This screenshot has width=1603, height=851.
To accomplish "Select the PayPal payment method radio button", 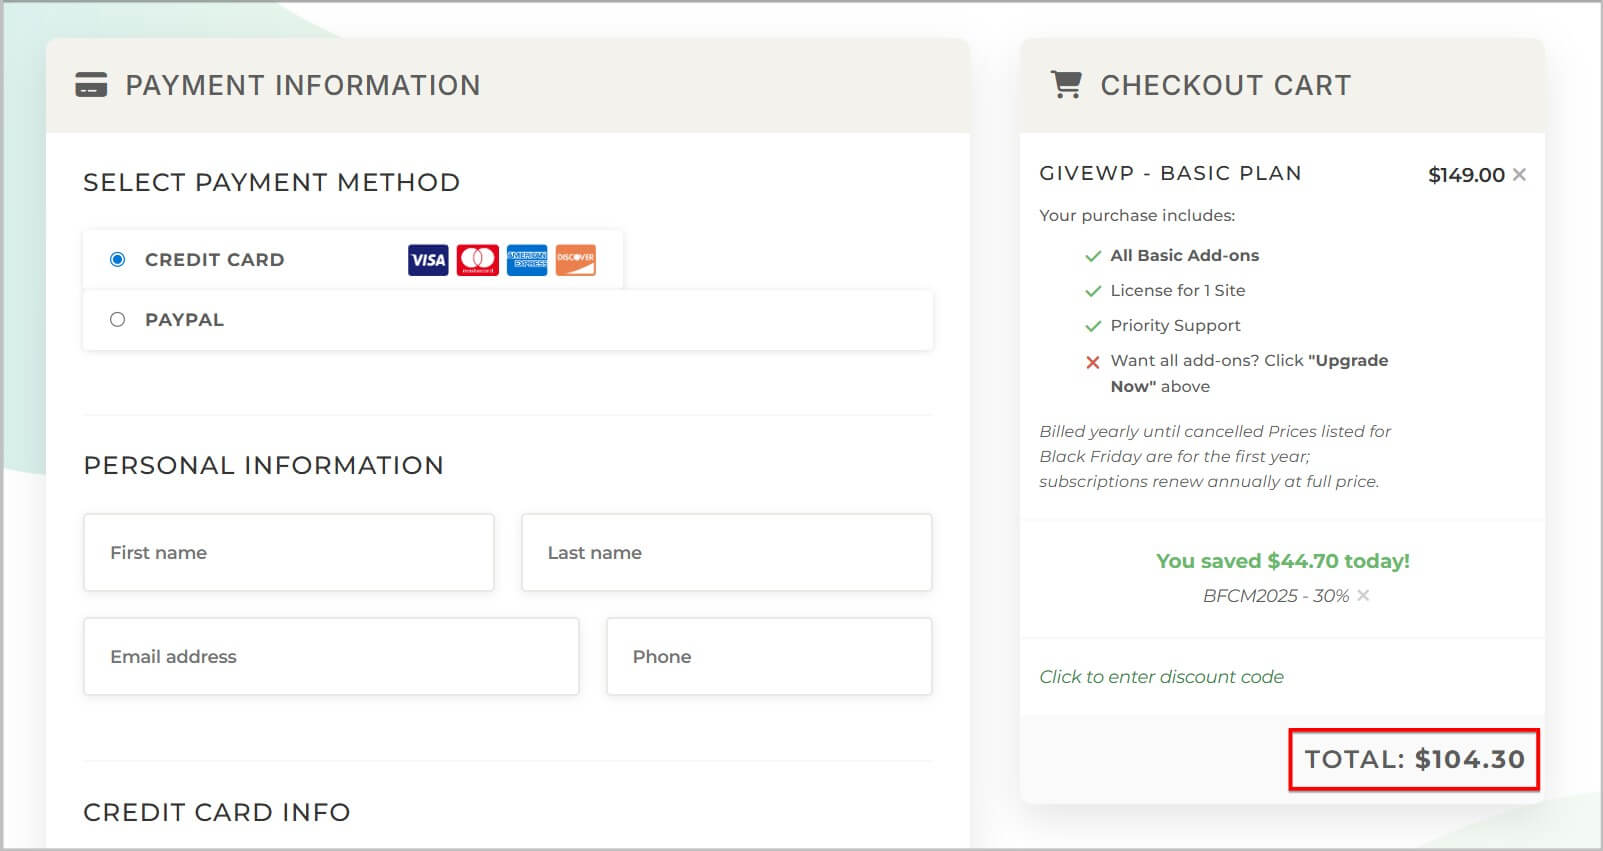I will click(x=118, y=319).
